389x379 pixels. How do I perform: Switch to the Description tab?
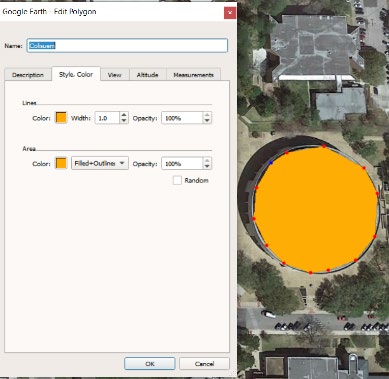coord(28,75)
